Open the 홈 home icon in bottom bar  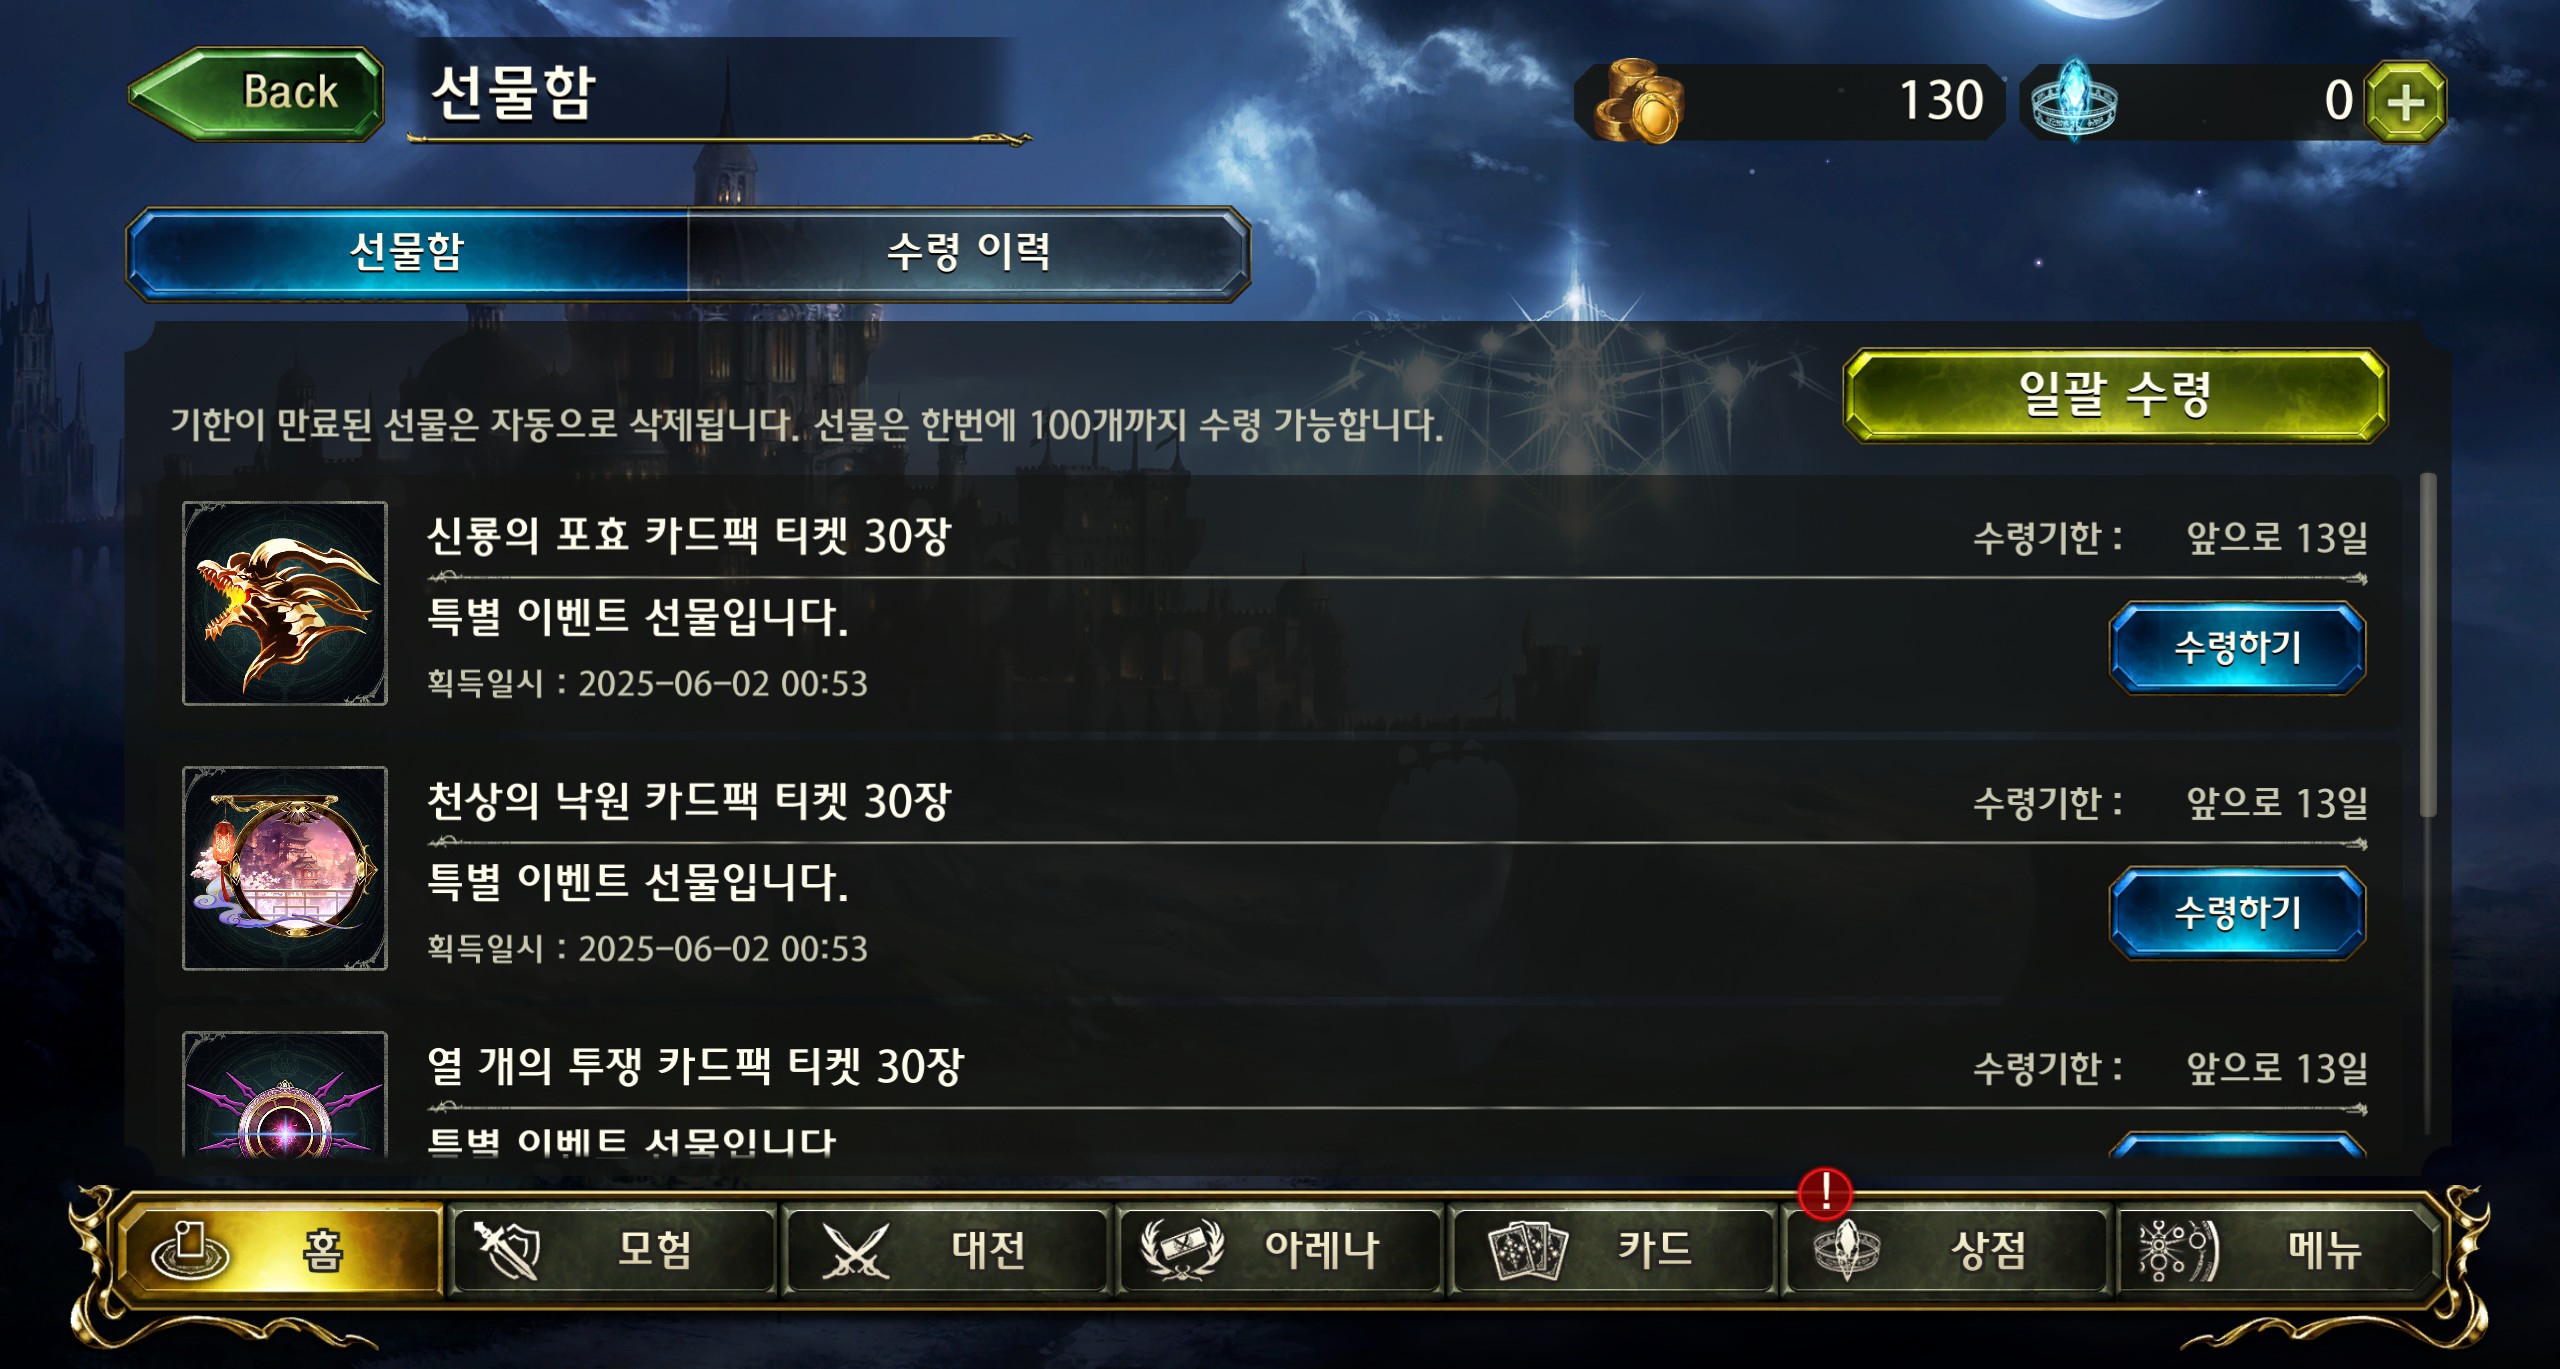coord(190,1250)
